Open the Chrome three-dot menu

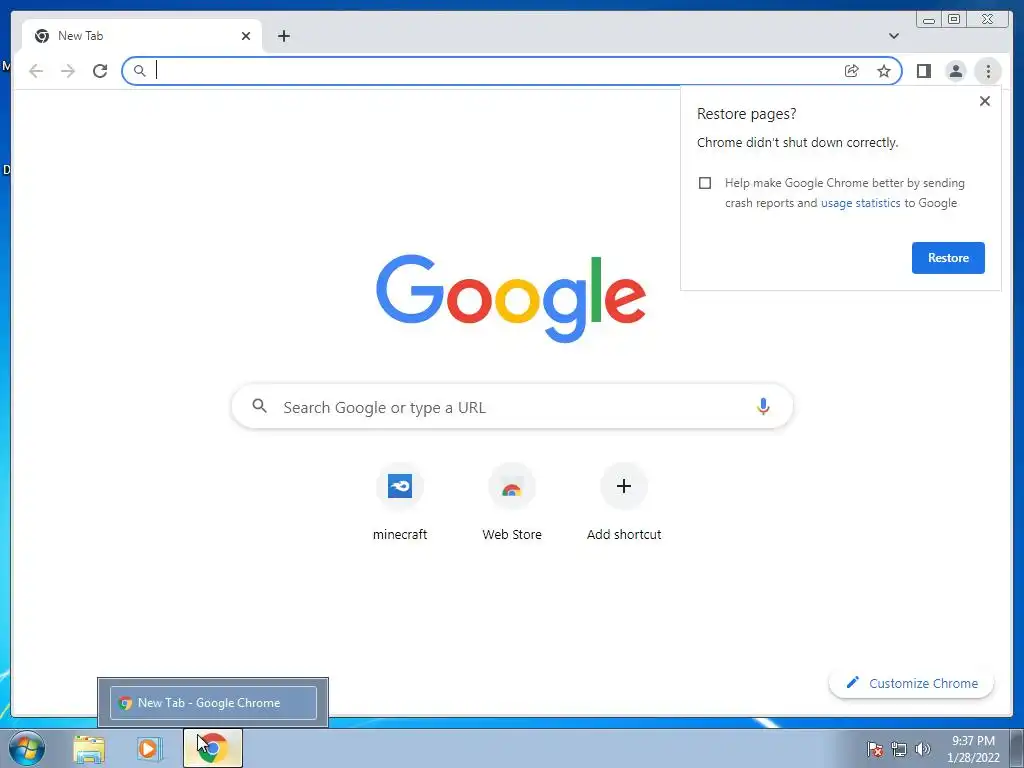(988, 71)
